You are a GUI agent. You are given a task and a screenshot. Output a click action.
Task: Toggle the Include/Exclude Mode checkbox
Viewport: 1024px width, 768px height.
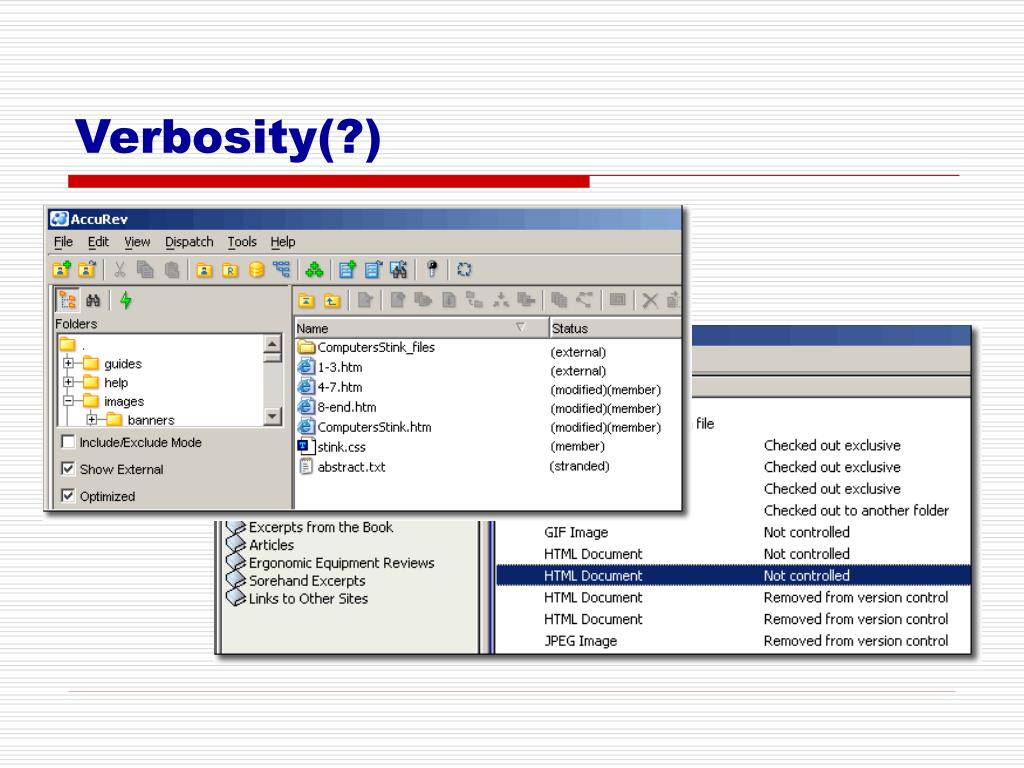pyautogui.click(x=67, y=442)
